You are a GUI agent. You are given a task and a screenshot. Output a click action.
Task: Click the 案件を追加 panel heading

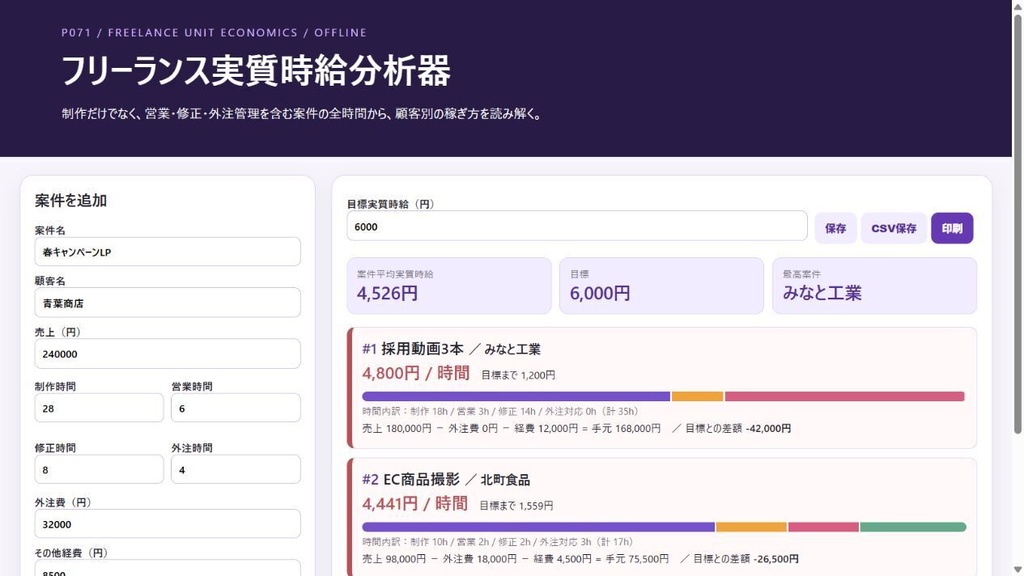coord(71,200)
